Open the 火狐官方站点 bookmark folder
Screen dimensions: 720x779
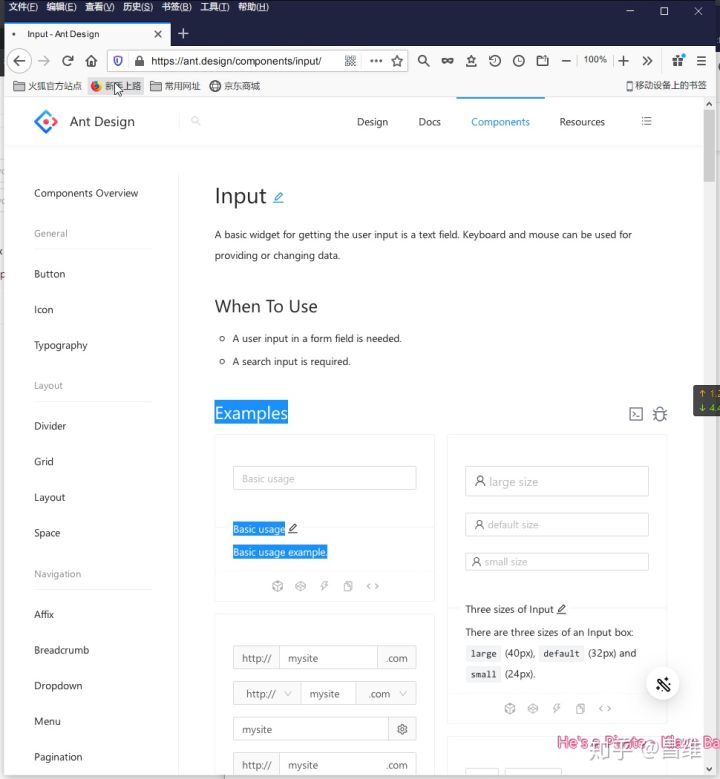(47, 86)
